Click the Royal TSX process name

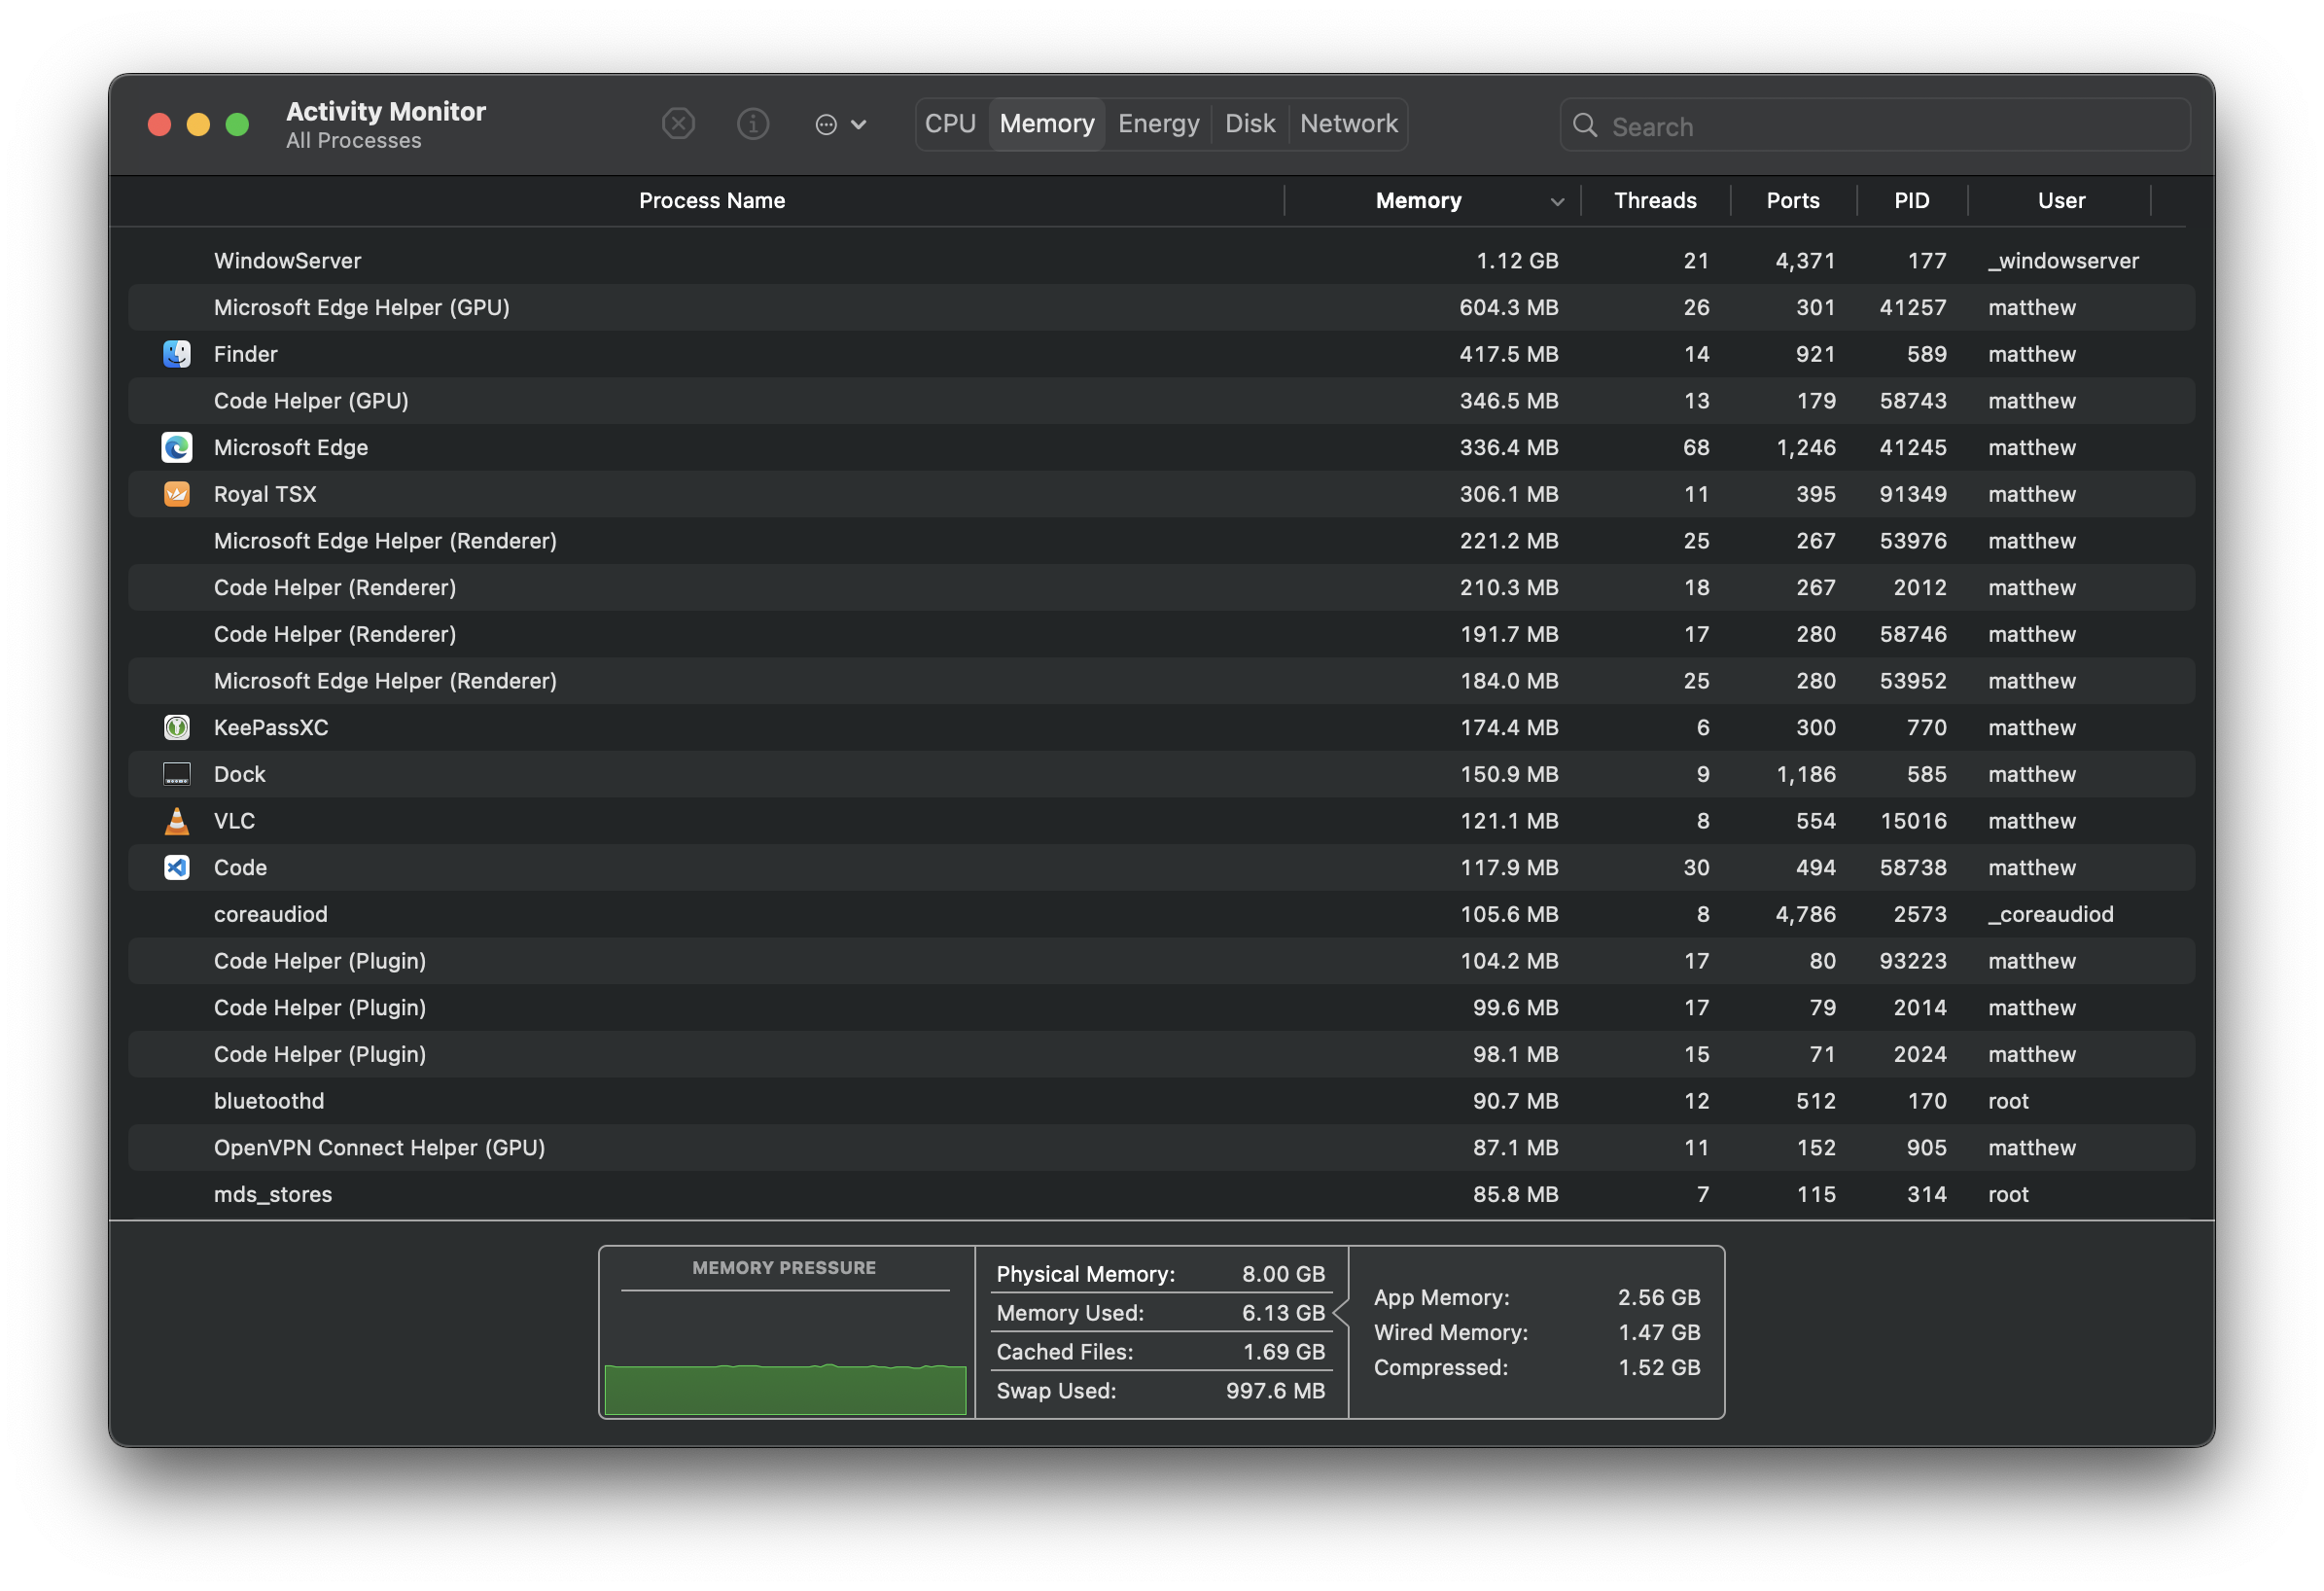pos(265,494)
